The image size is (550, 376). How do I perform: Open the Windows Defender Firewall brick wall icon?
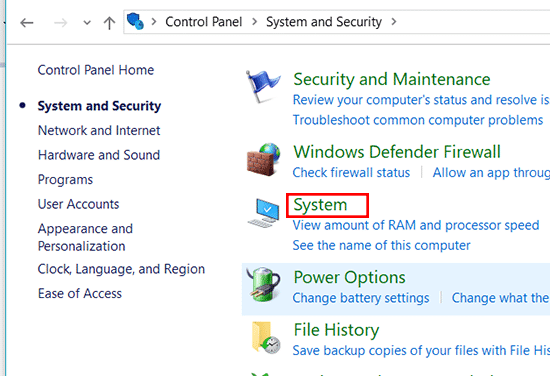263,159
